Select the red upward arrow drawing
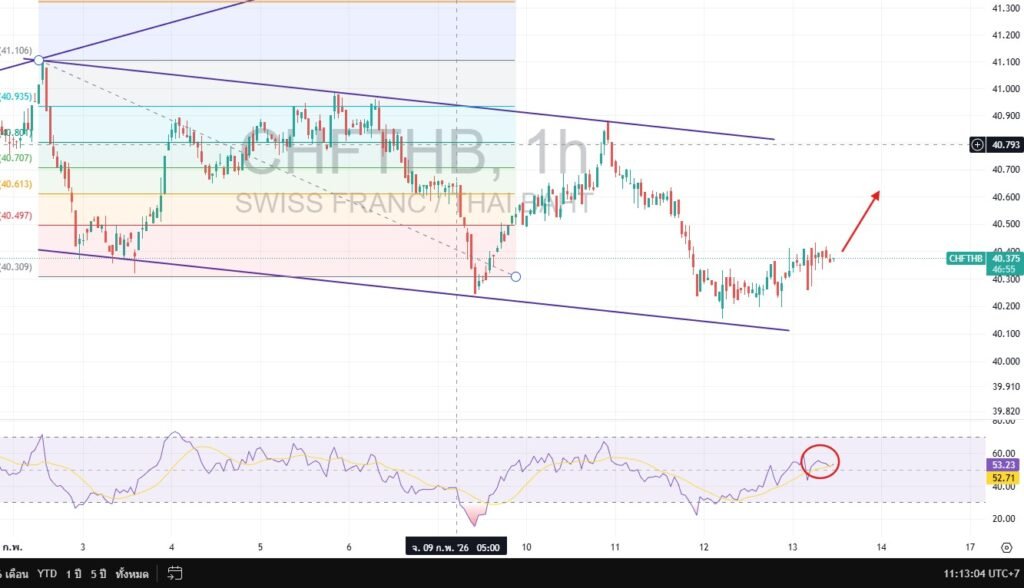This screenshot has height=588, width=1024. (x=860, y=220)
